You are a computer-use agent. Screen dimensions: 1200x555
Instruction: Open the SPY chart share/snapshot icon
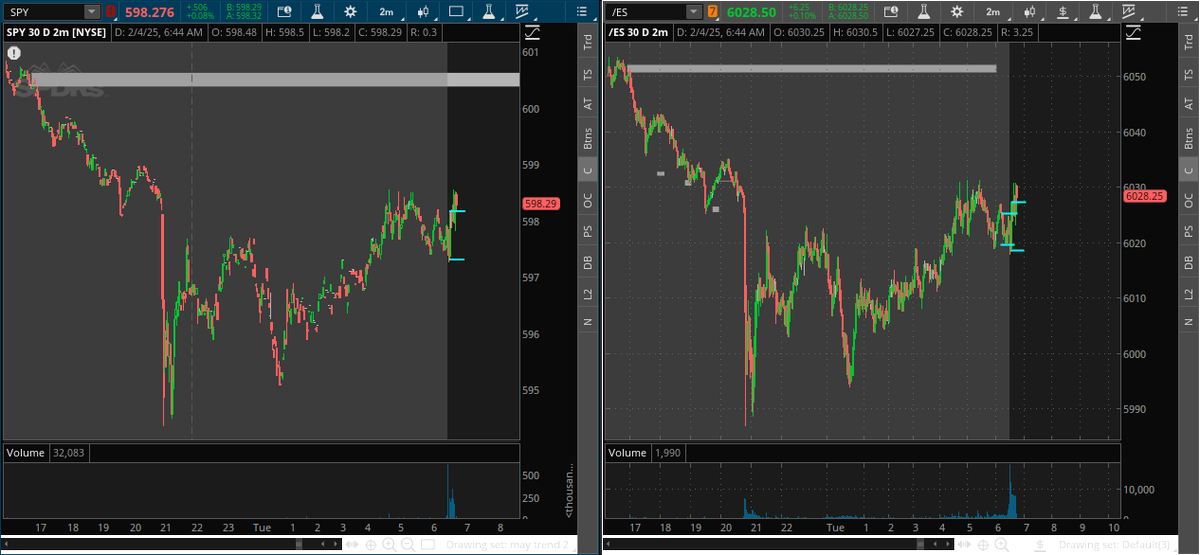(x=283, y=12)
